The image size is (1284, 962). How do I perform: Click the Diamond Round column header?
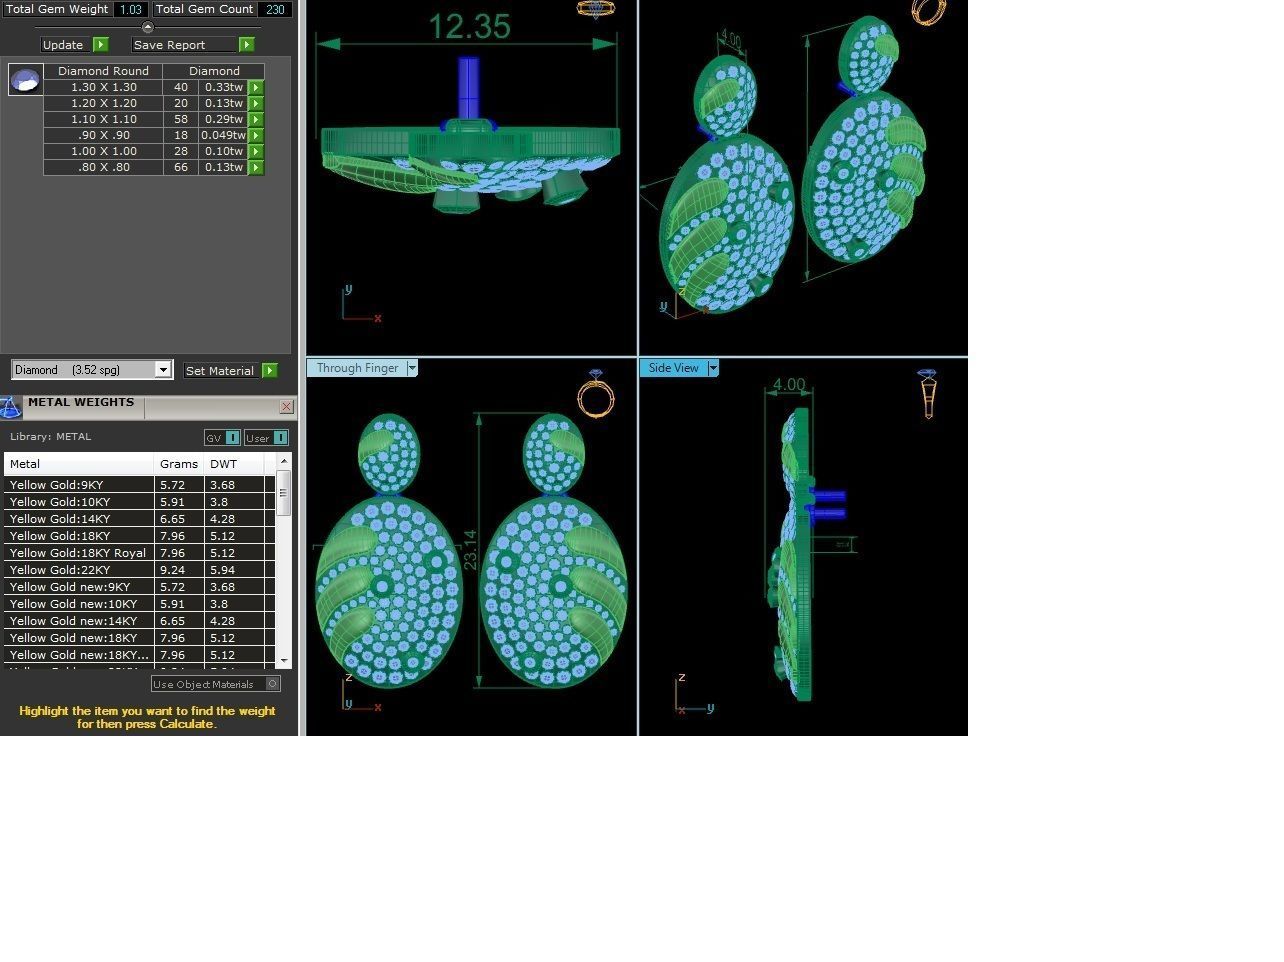pyautogui.click(x=103, y=71)
